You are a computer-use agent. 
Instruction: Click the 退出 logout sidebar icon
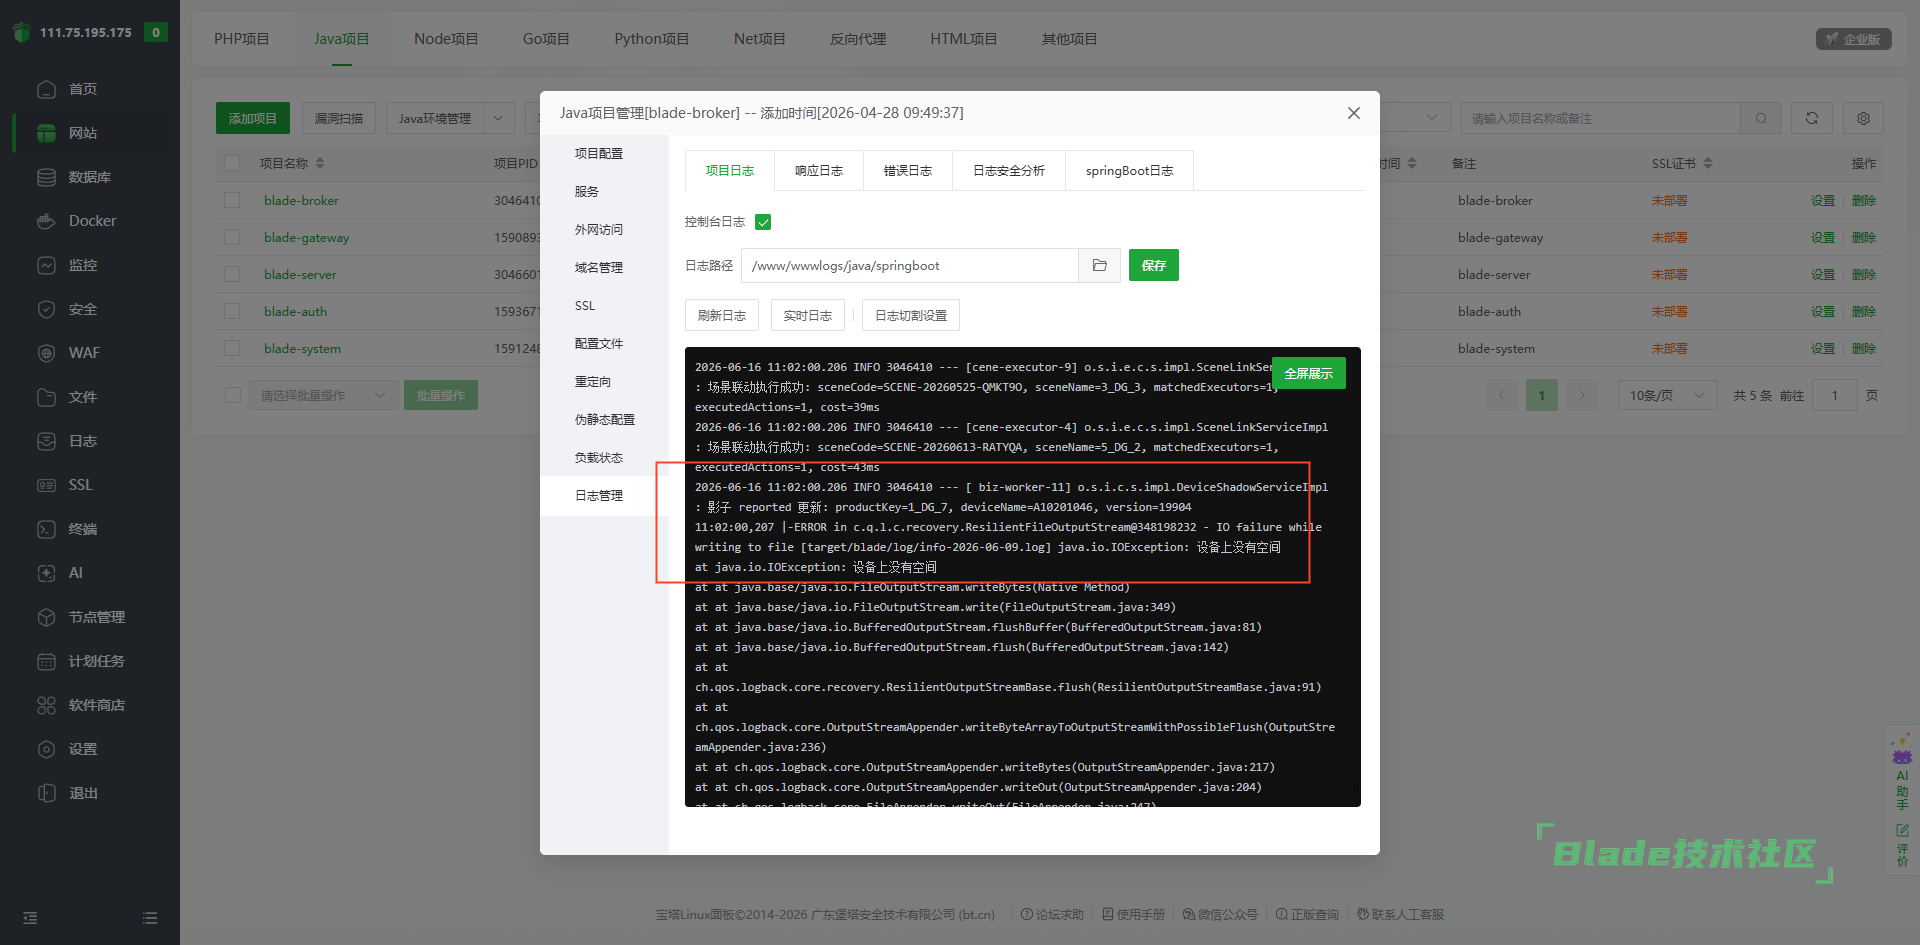point(46,793)
